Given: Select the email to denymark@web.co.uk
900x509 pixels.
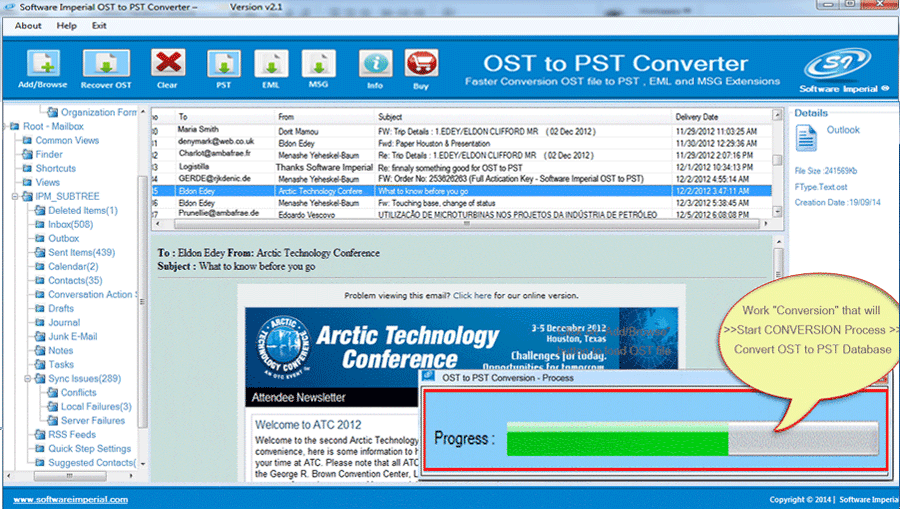Looking at the screenshot, I should (x=461, y=143).
